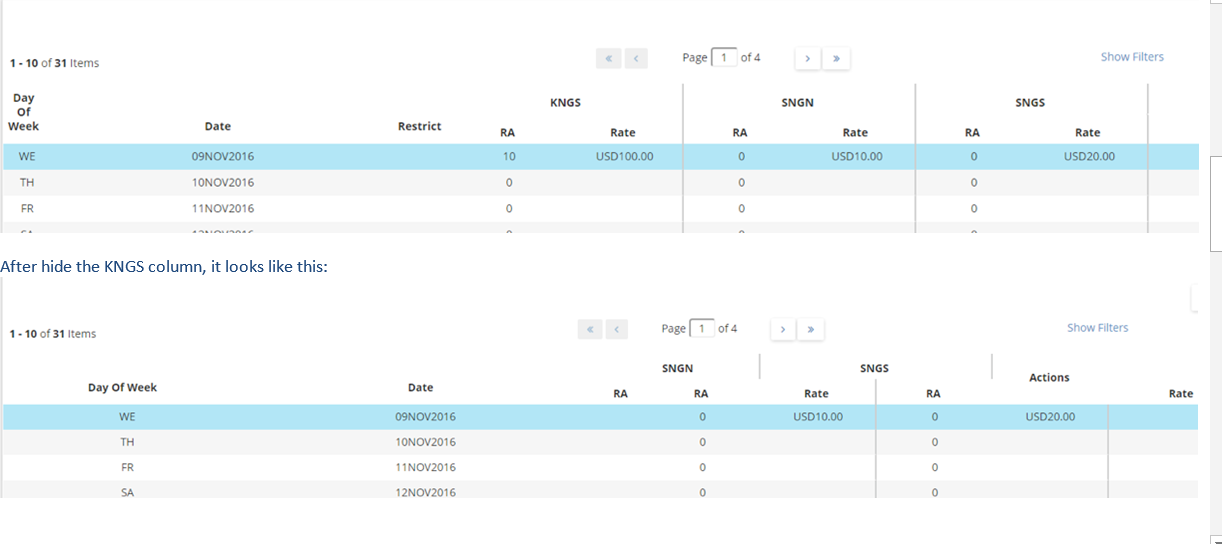Screen dimensions: 1222x544
Task: Click last page arrow in bottom grid pager
Action: point(811,329)
